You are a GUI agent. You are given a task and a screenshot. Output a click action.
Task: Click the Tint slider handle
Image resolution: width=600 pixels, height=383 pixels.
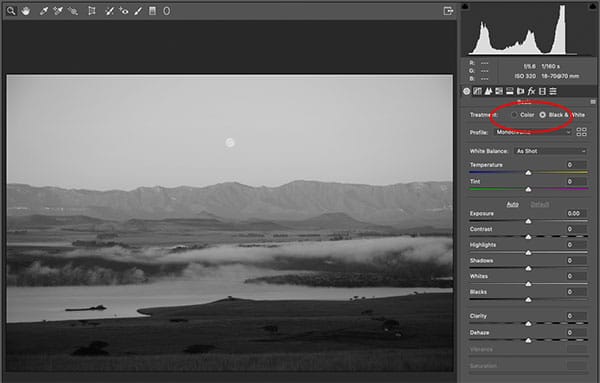click(528, 189)
